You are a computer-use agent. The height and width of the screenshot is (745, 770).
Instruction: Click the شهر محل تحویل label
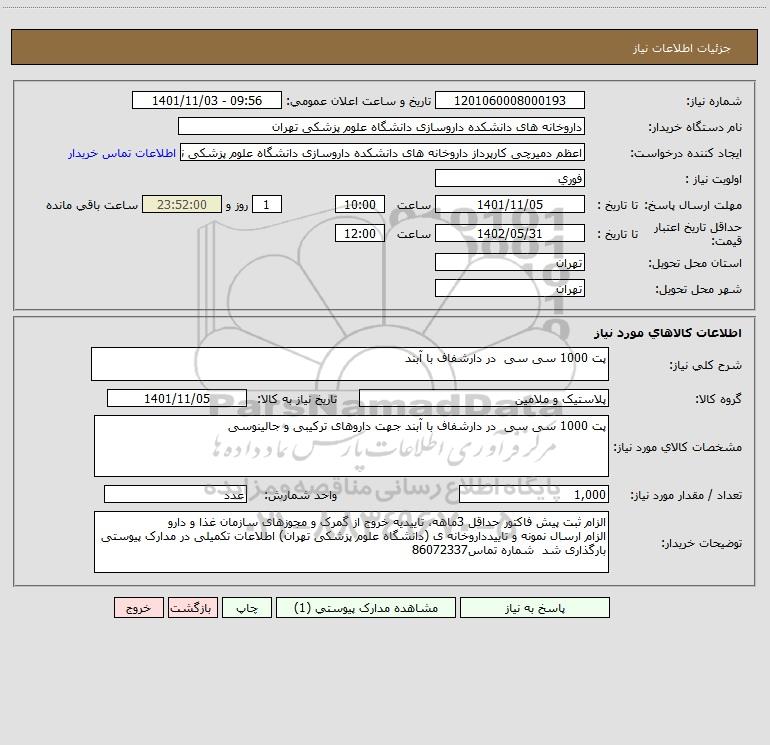pyautogui.click(x=699, y=290)
